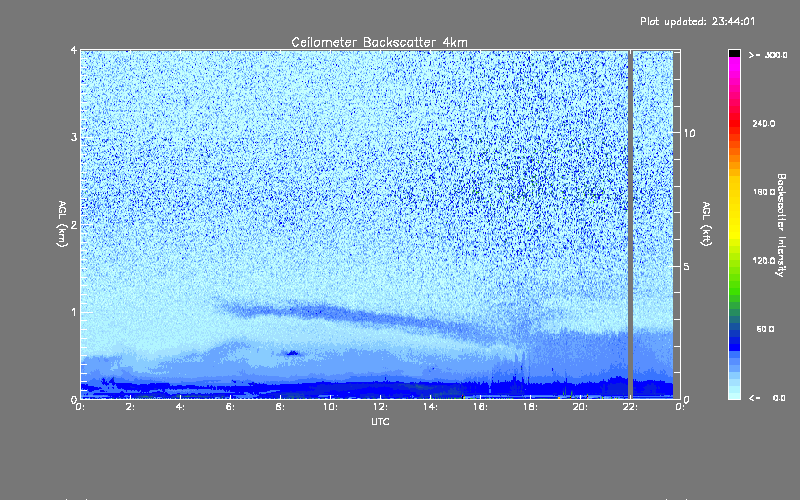800x500 pixels.
Task: Click the "120.0" colorbar label
Action: (764, 260)
